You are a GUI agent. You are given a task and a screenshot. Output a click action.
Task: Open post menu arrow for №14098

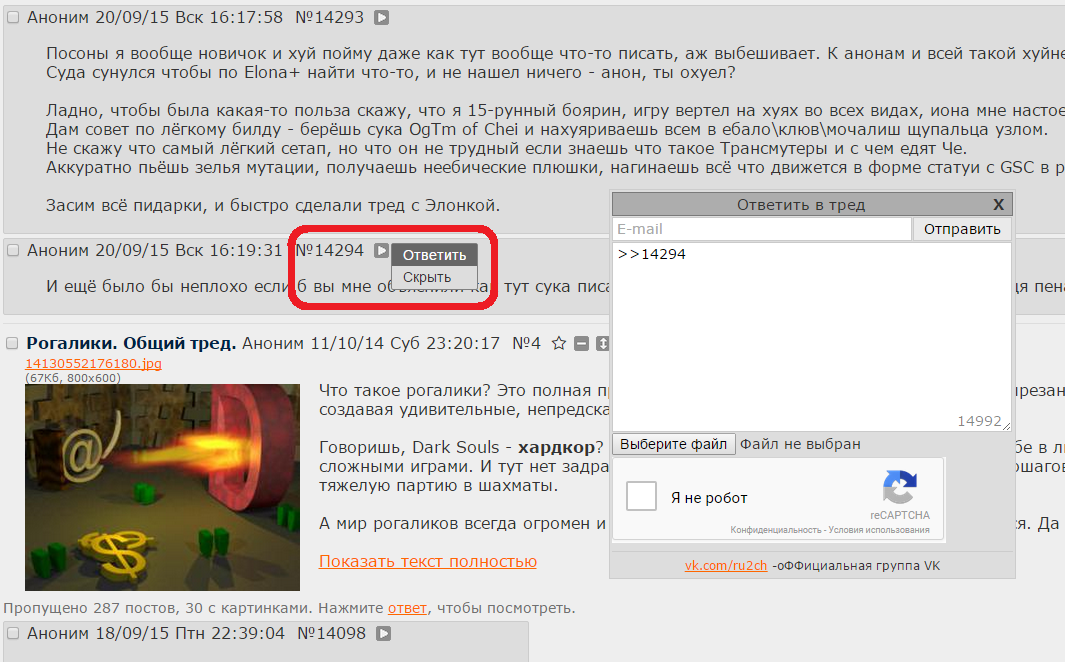384,633
